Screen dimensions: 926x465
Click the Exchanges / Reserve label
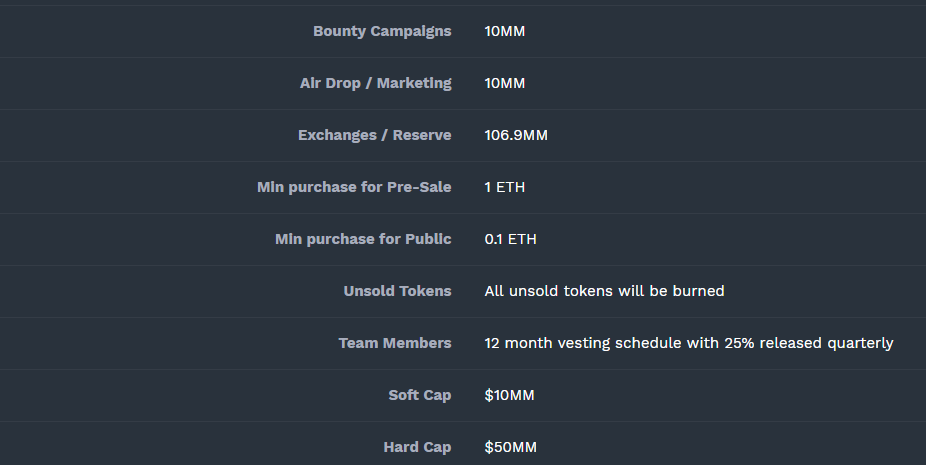point(374,135)
